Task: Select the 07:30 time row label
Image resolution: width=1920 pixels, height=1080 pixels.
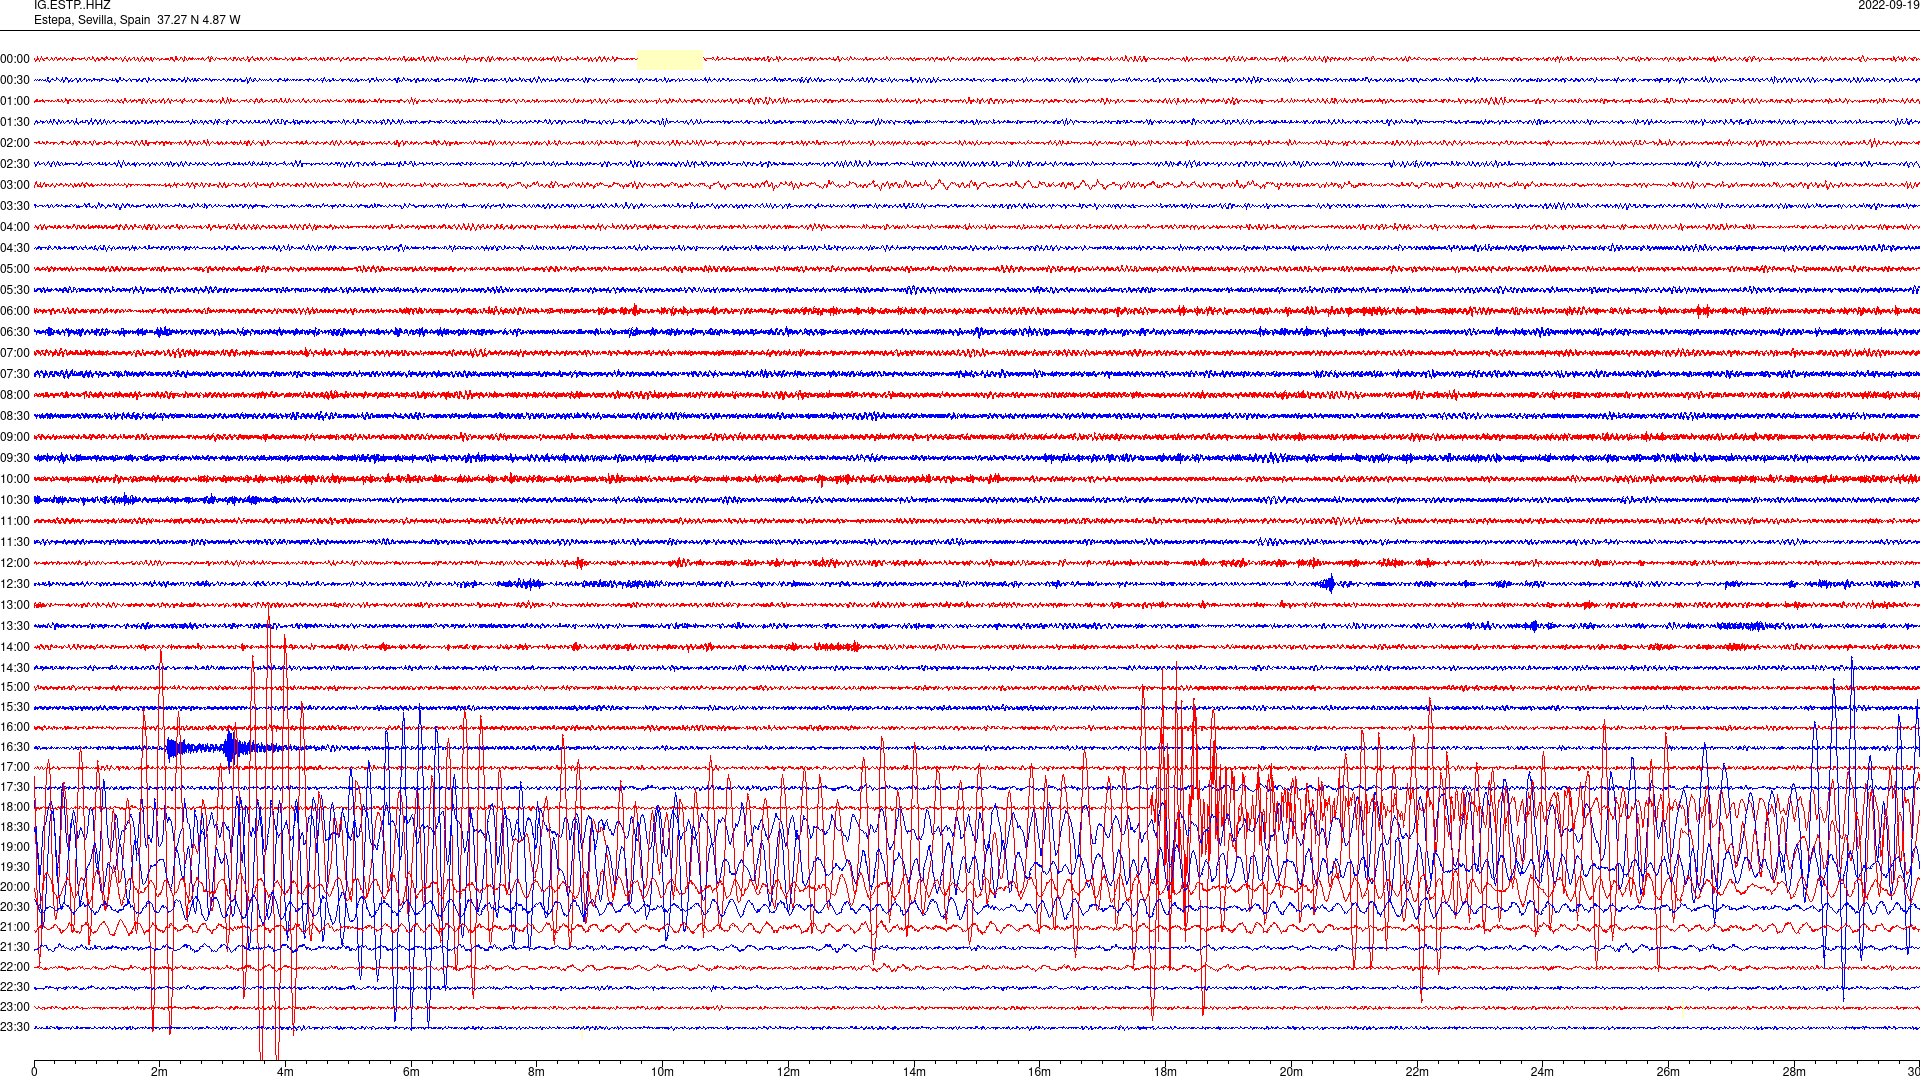Action: pos(15,374)
